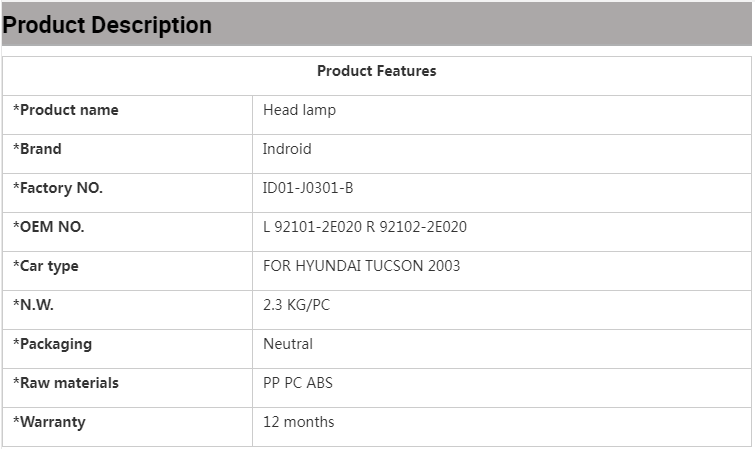Click the *Car type label
Image resolution: width=755 pixels, height=449 pixels.
pyautogui.click(x=46, y=266)
